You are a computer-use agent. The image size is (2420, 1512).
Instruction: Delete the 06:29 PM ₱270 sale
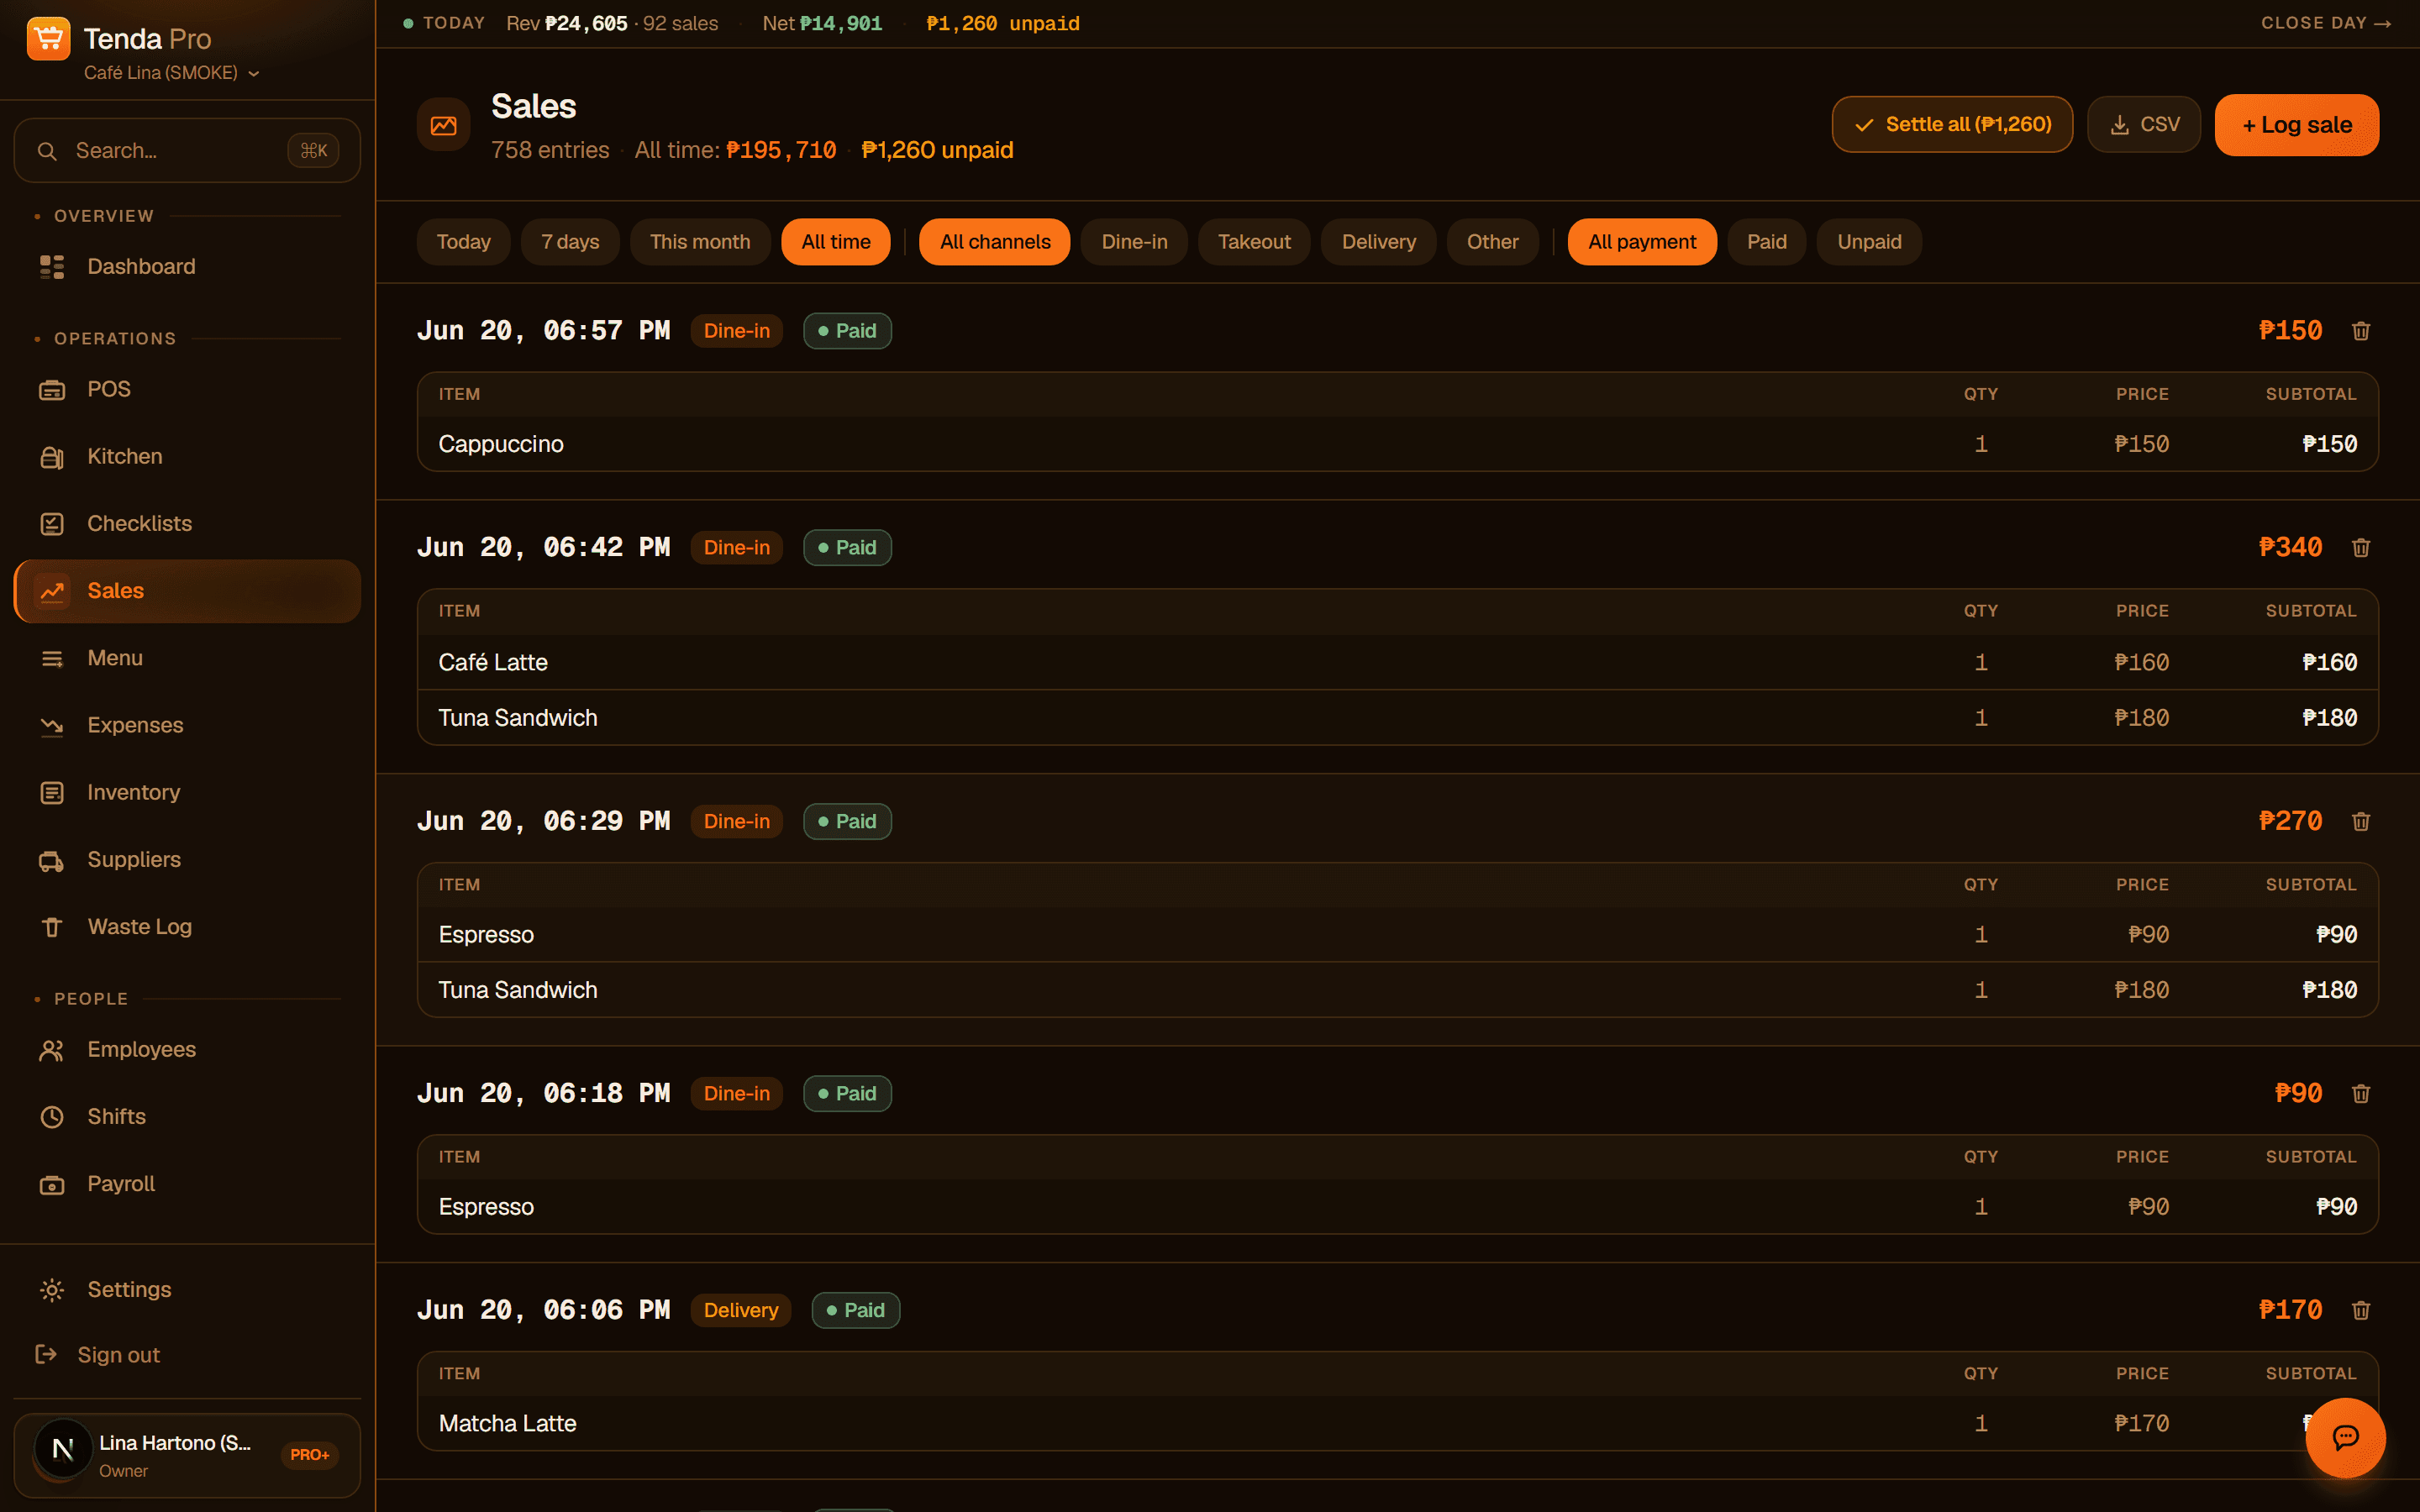pos(2361,822)
